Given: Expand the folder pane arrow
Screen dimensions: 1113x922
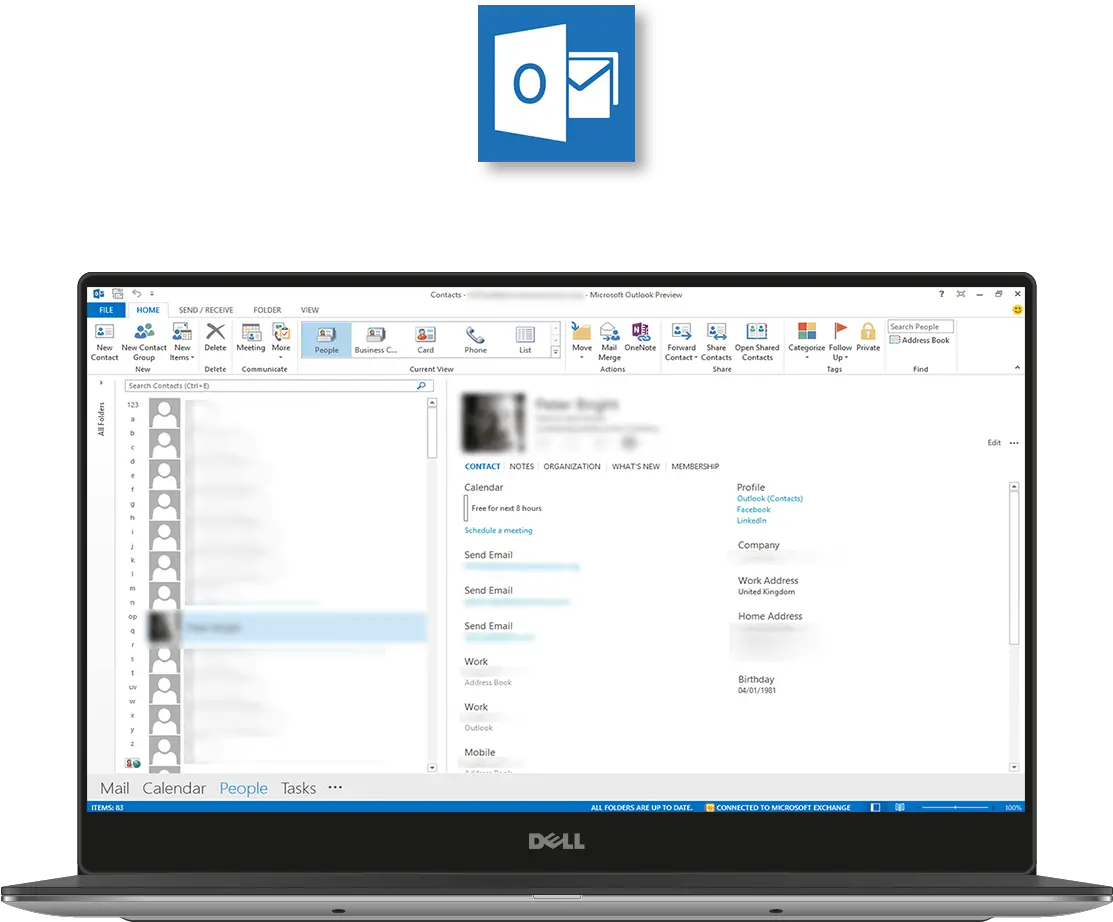Looking at the screenshot, I should 101,383.
